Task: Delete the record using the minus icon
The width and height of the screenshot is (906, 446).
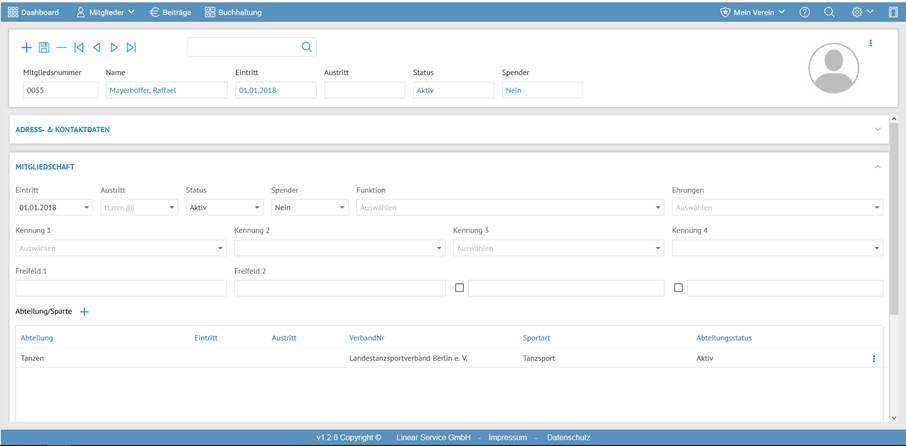Action: [61, 47]
